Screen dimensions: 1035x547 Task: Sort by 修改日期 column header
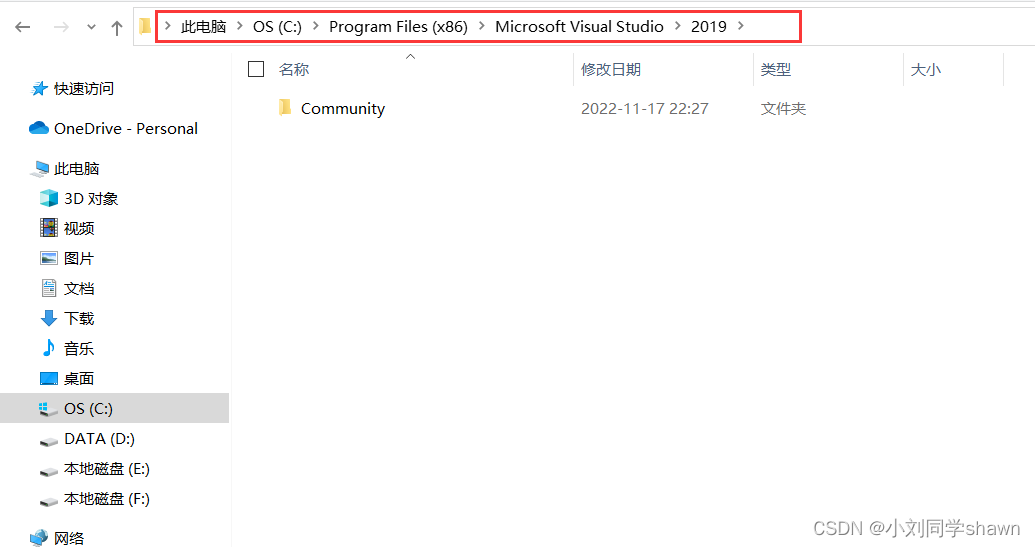pyautogui.click(x=611, y=69)
